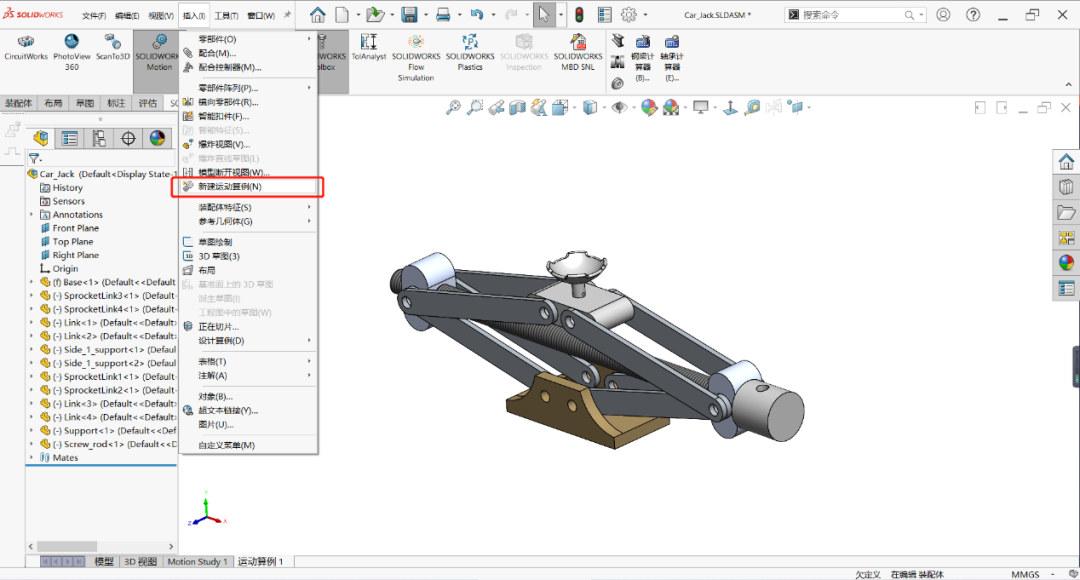Open the Motion Study 1 tab
Viewport: 1080px width, 580px height.
point(197,561)
